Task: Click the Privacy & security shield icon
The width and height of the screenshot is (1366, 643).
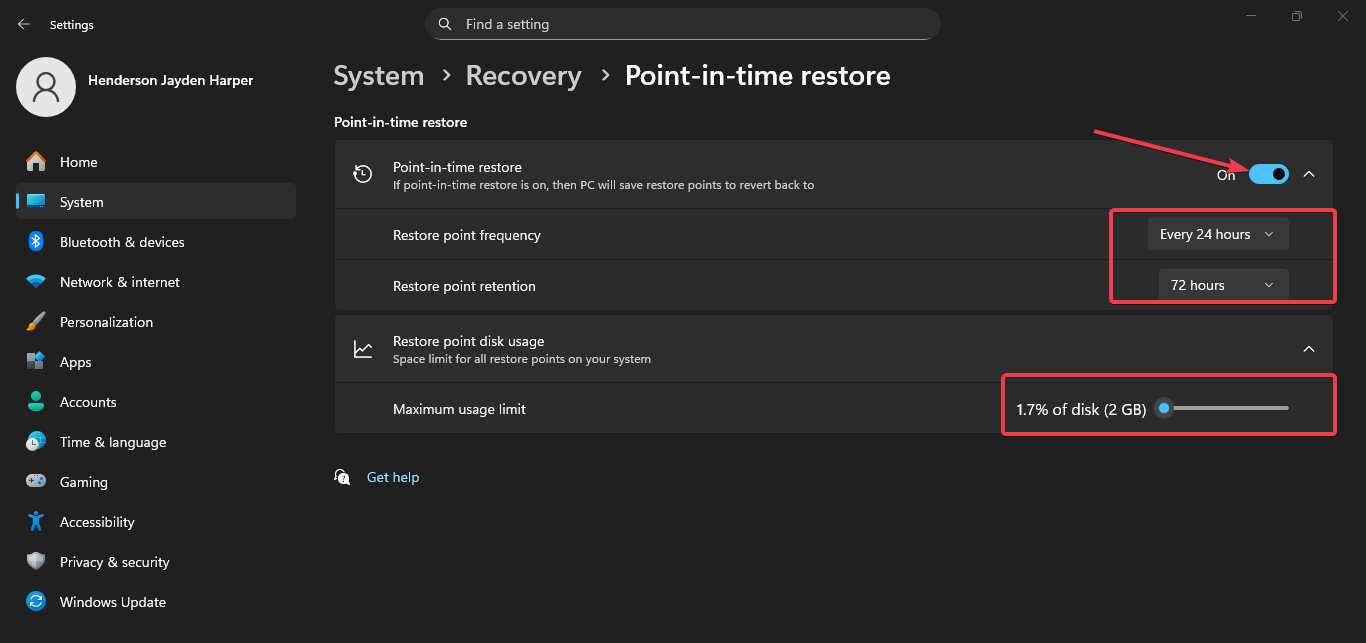Action: click(x=36, y=562)
